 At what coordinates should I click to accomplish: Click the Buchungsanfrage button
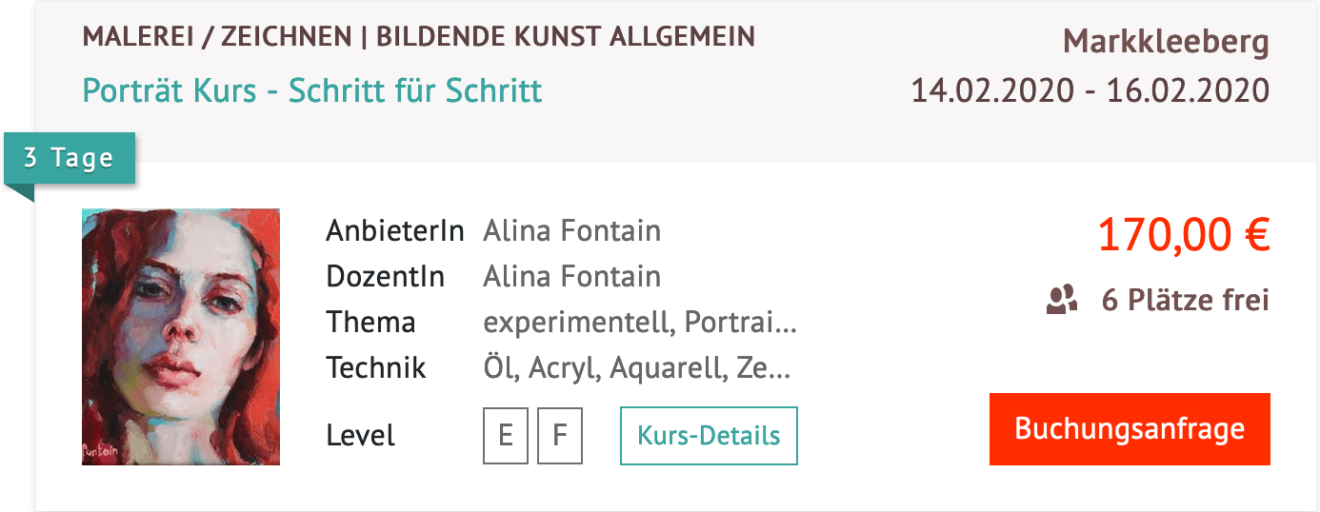[1130, 429]
